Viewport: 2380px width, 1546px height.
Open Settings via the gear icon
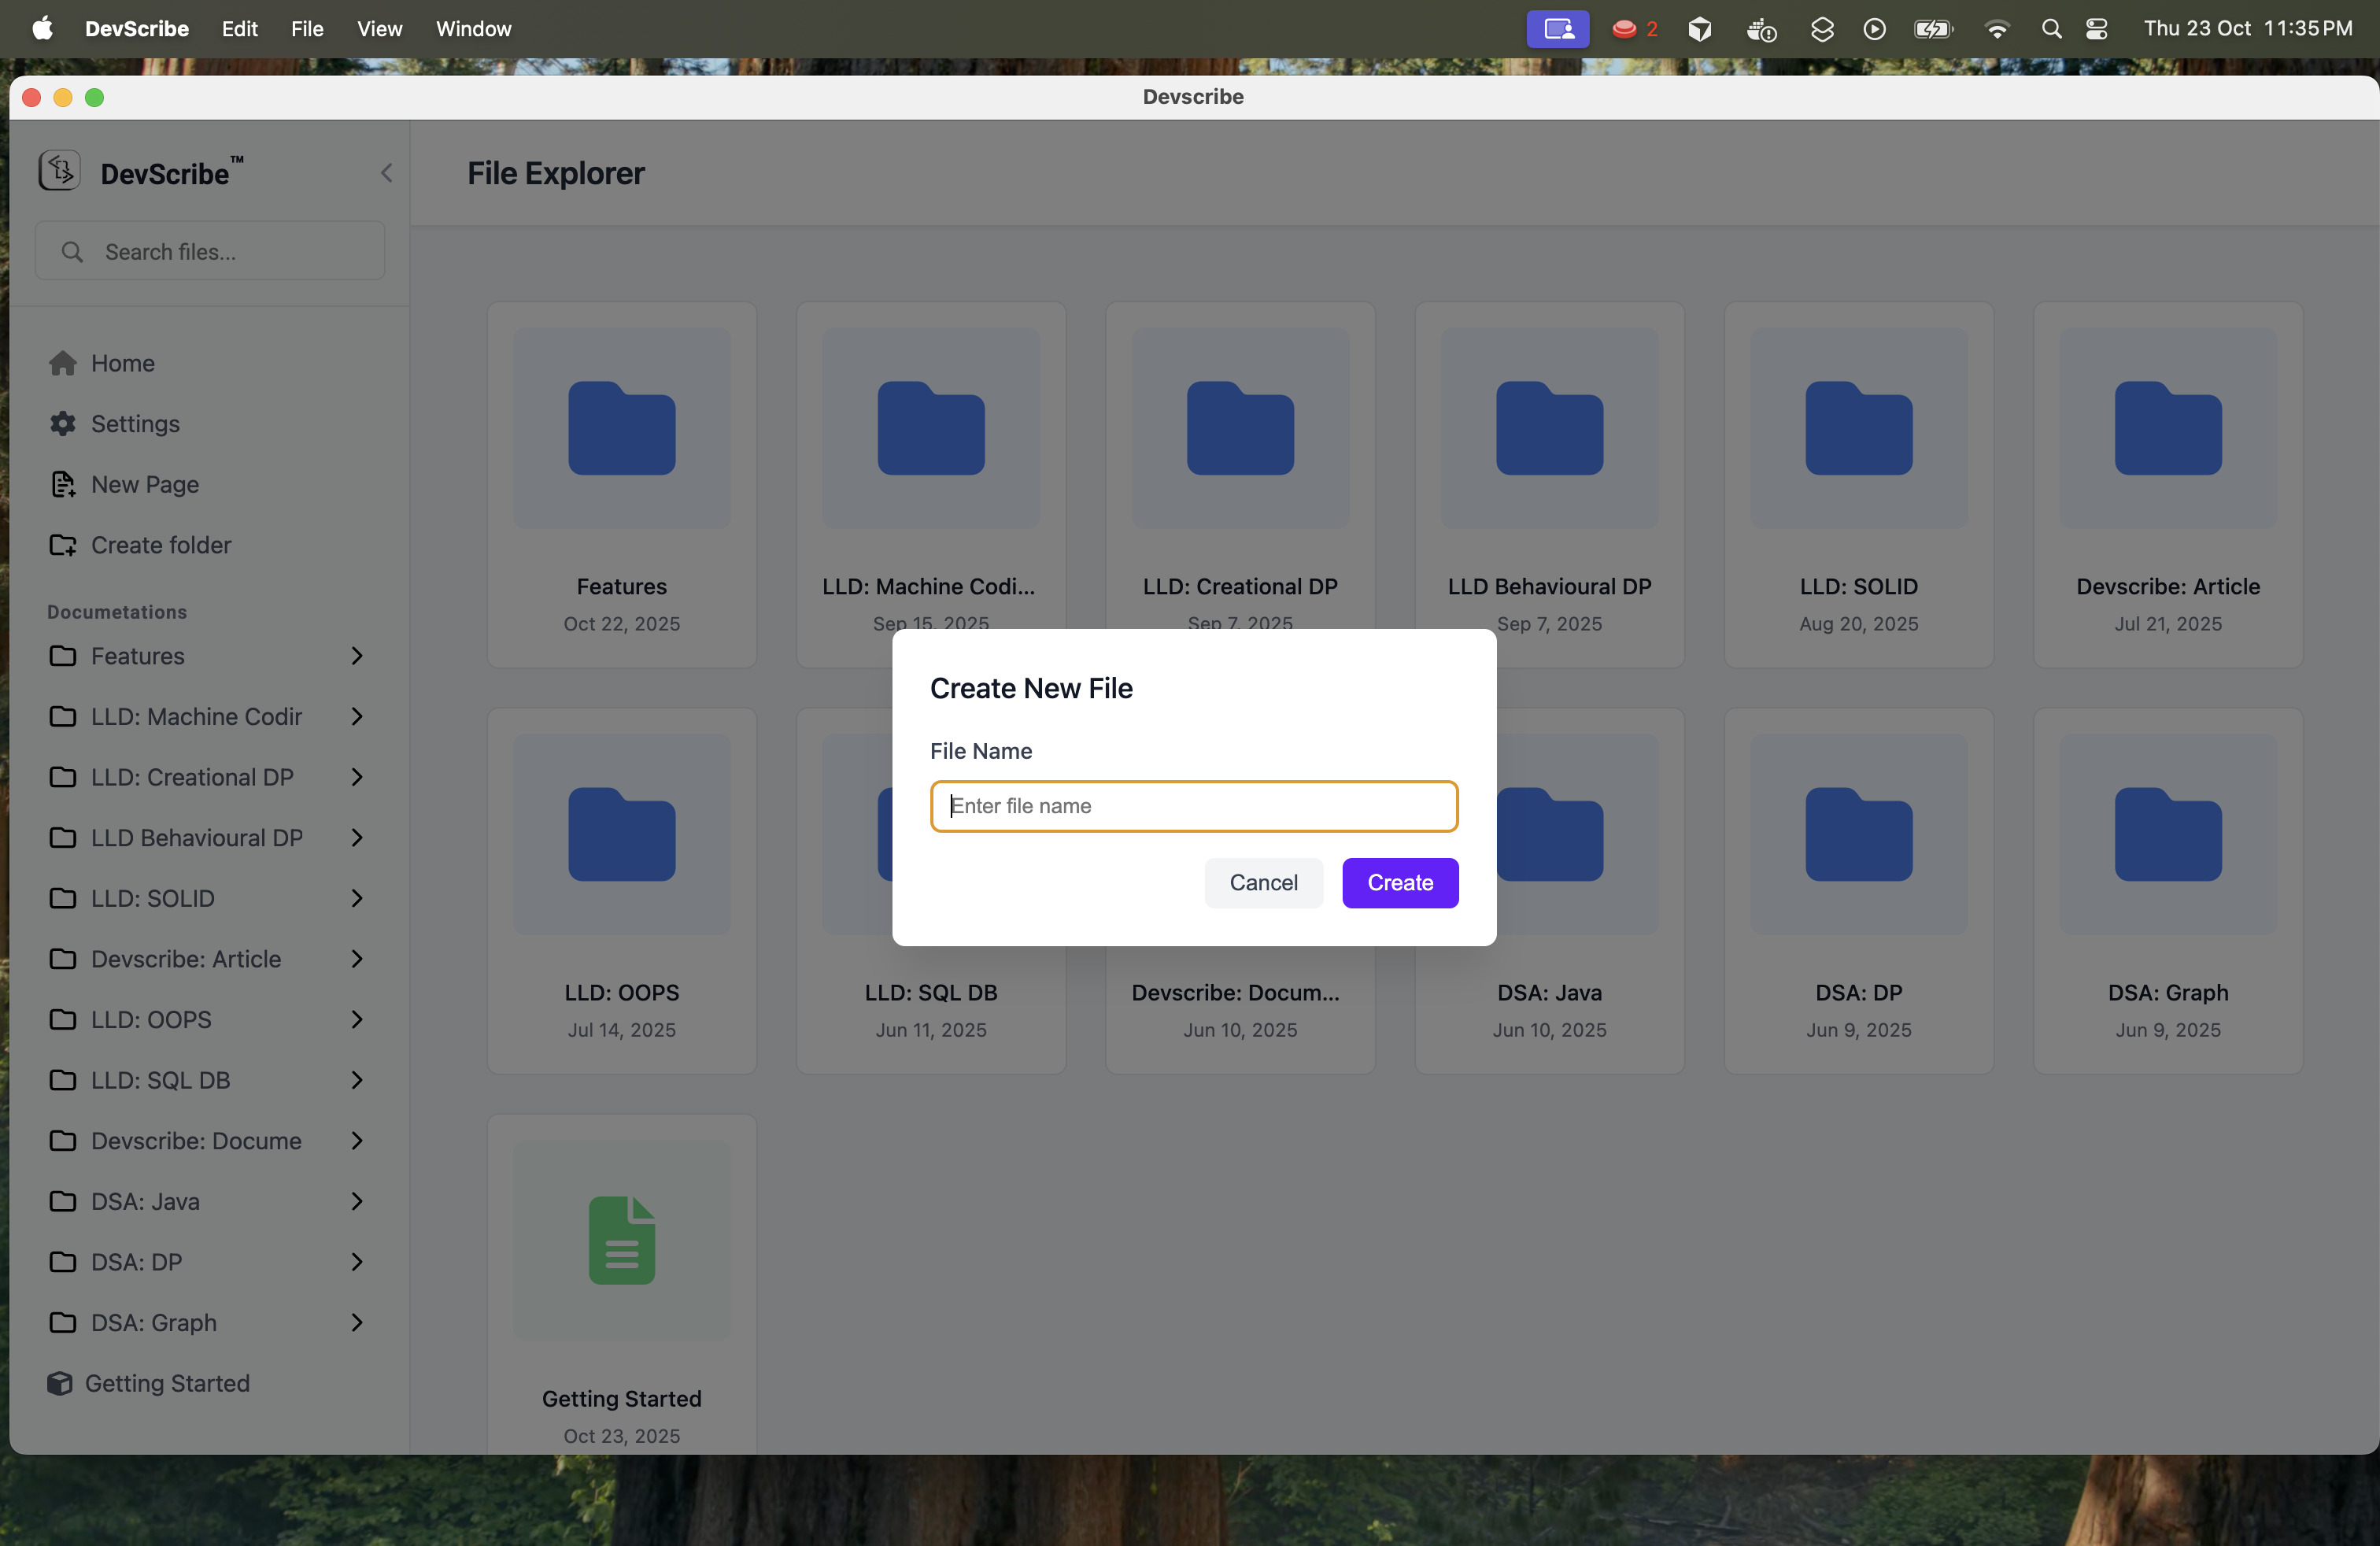coord(63,424)
